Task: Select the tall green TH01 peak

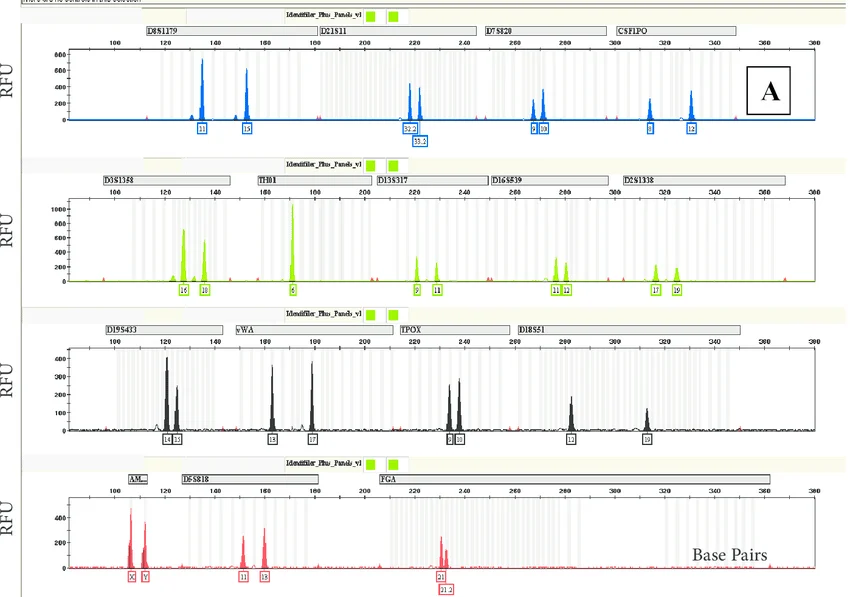Action: click(292, 240)
